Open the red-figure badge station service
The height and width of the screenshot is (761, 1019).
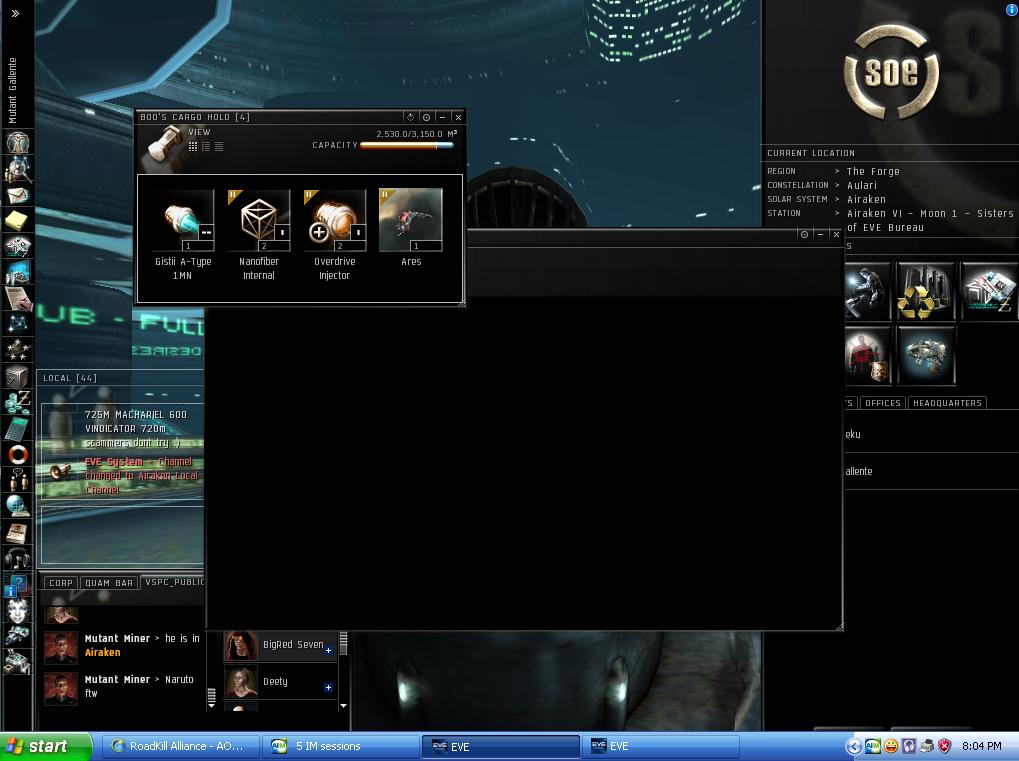(x=868, y=355)
